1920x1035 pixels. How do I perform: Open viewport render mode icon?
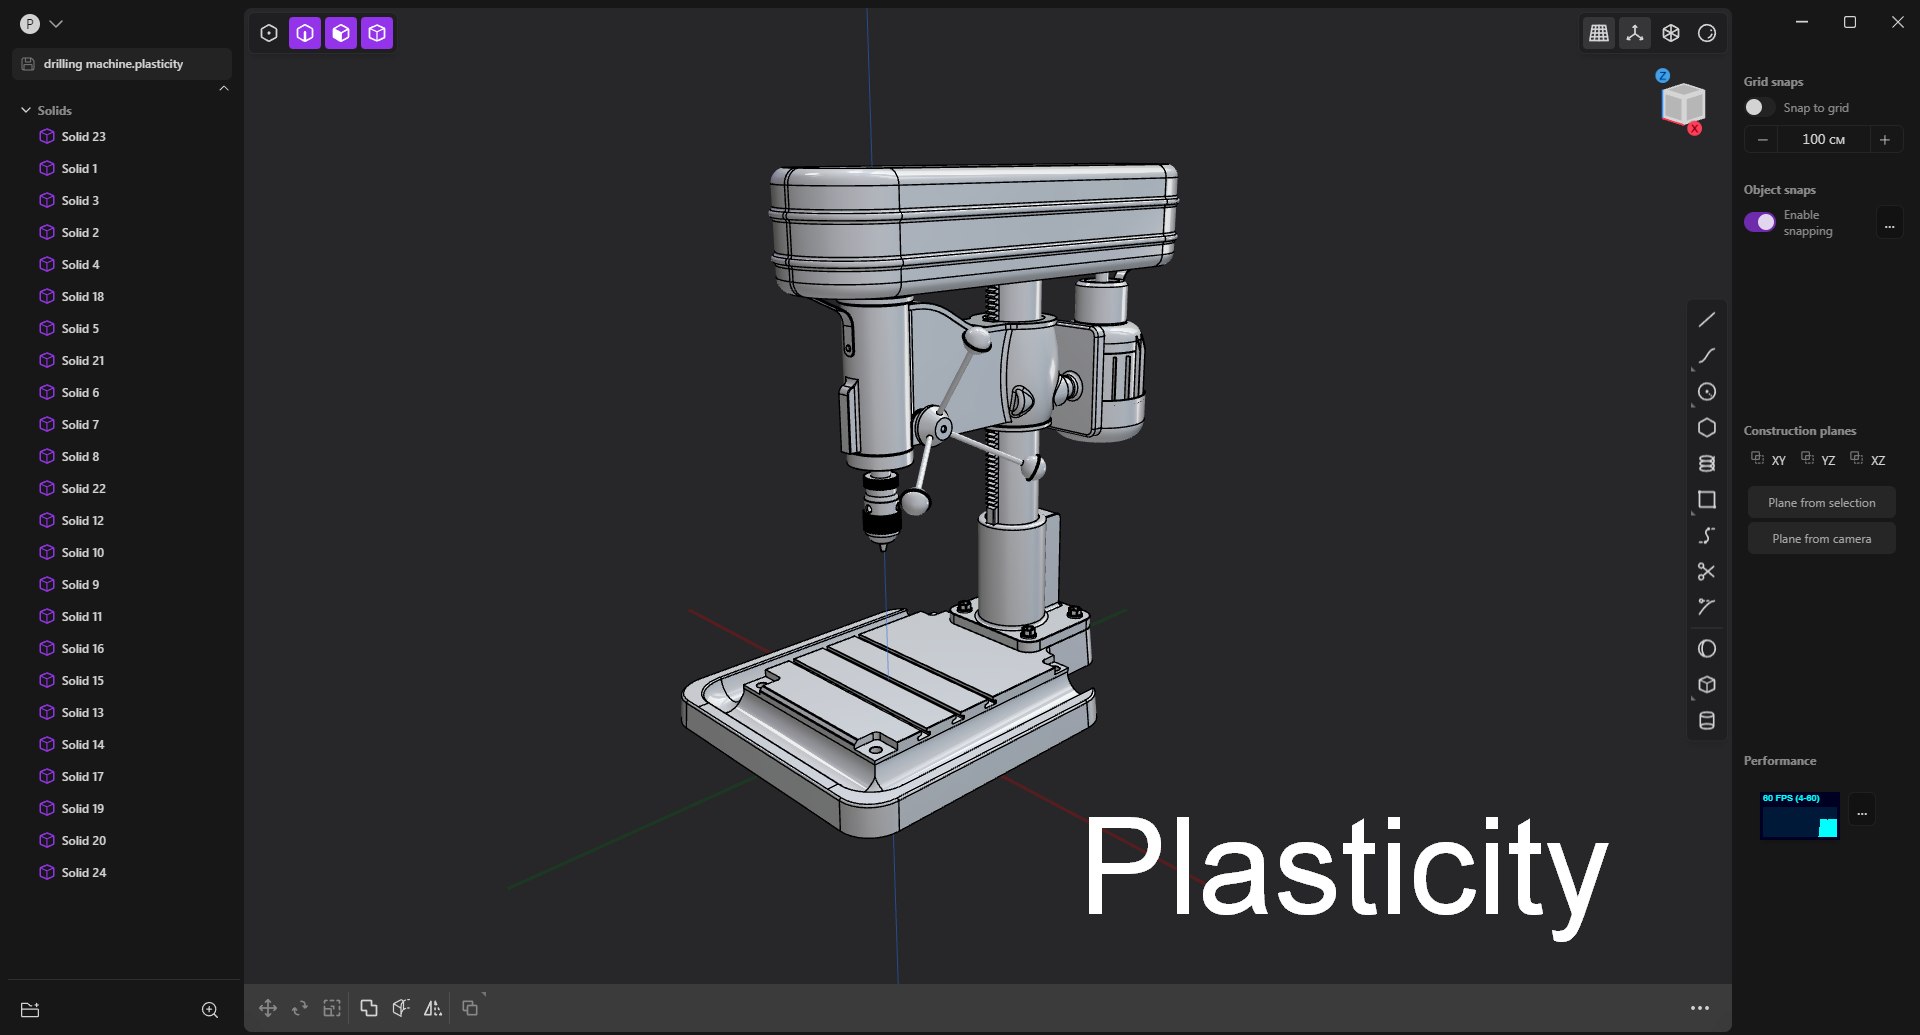pyautogui.click(x=1707, y=33)
